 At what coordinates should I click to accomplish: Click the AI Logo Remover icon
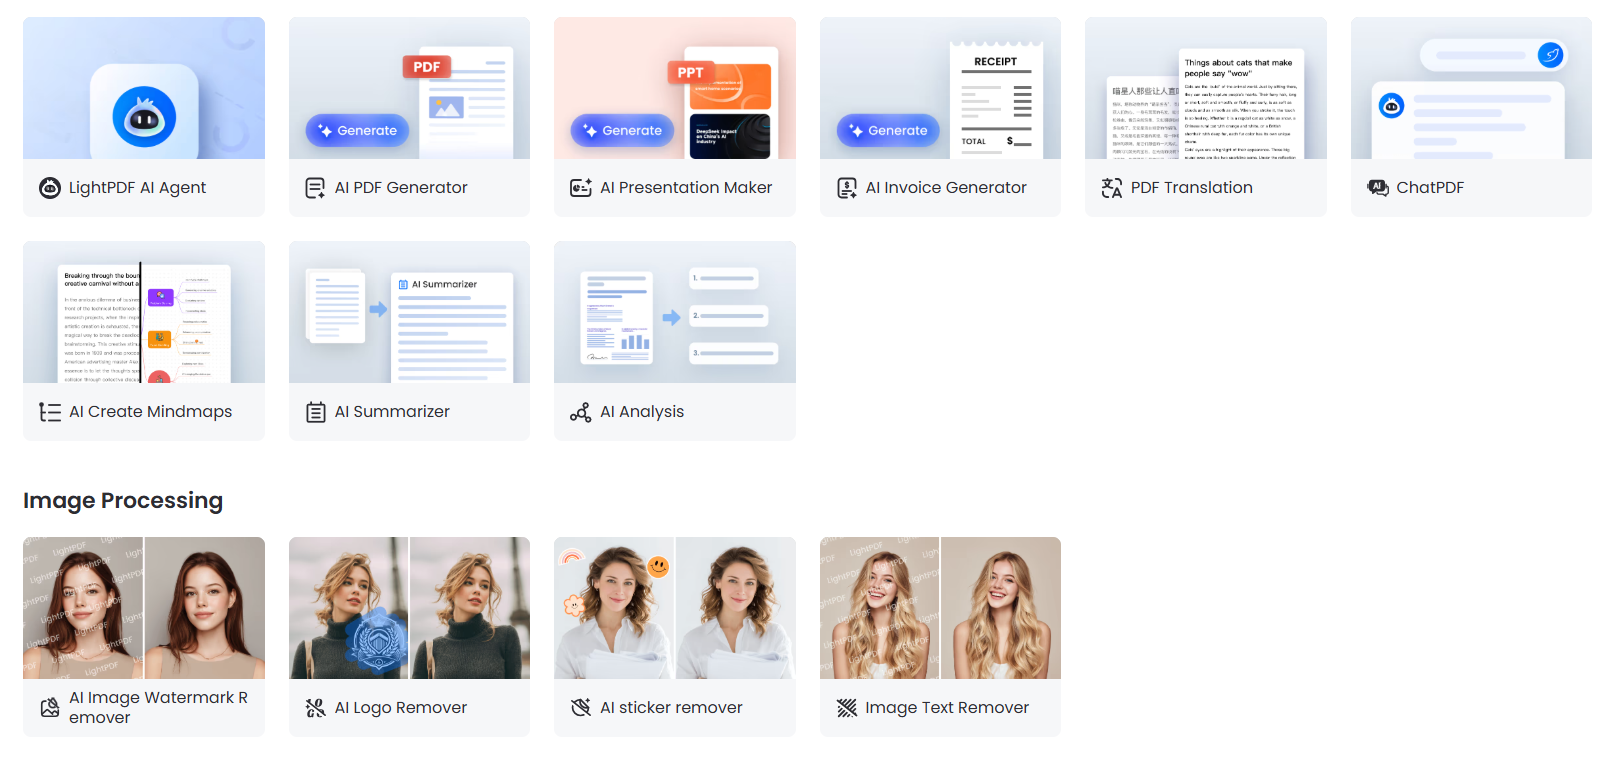(315, 708)
